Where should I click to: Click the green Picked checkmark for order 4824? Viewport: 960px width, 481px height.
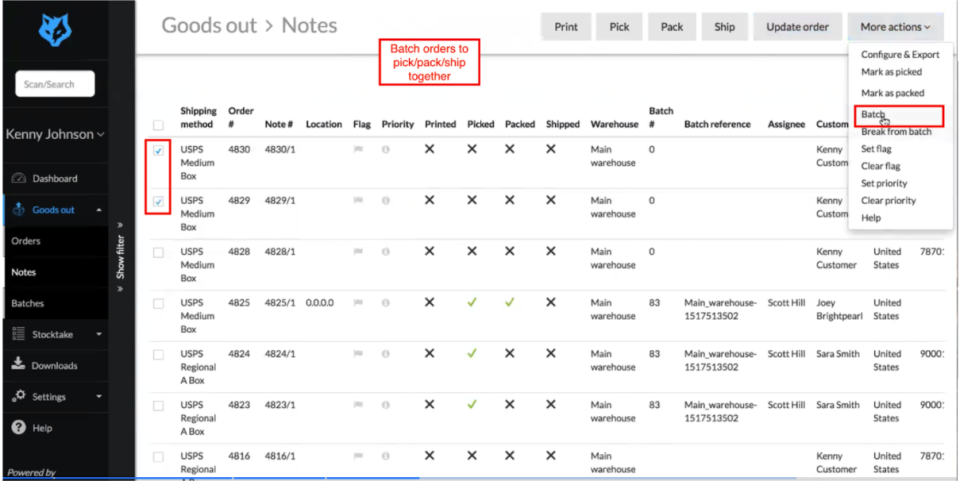click(x=472, y=353)
